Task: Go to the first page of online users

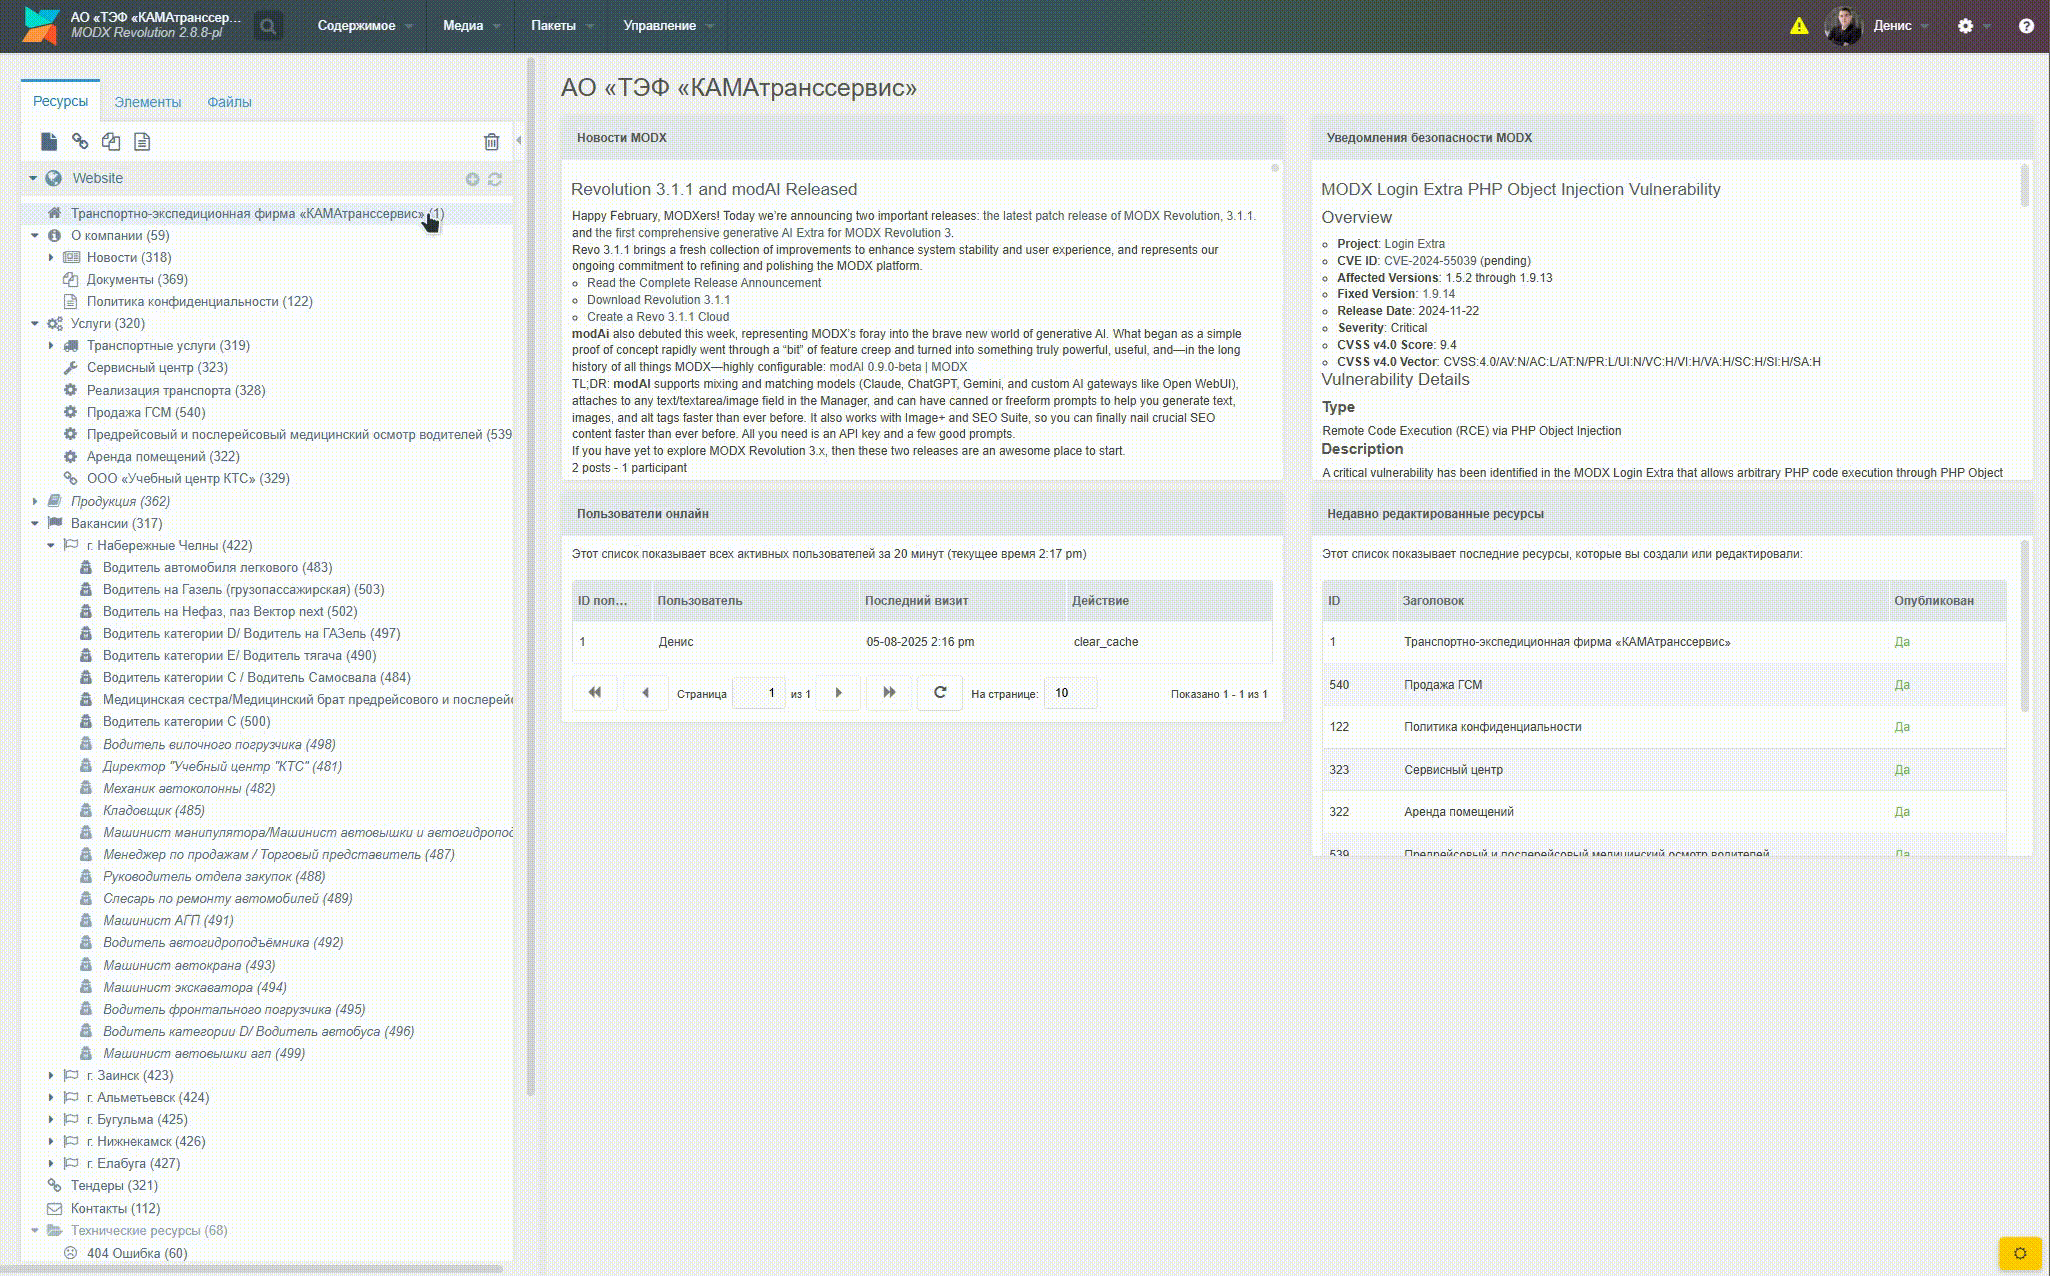Action: (595, 693)
